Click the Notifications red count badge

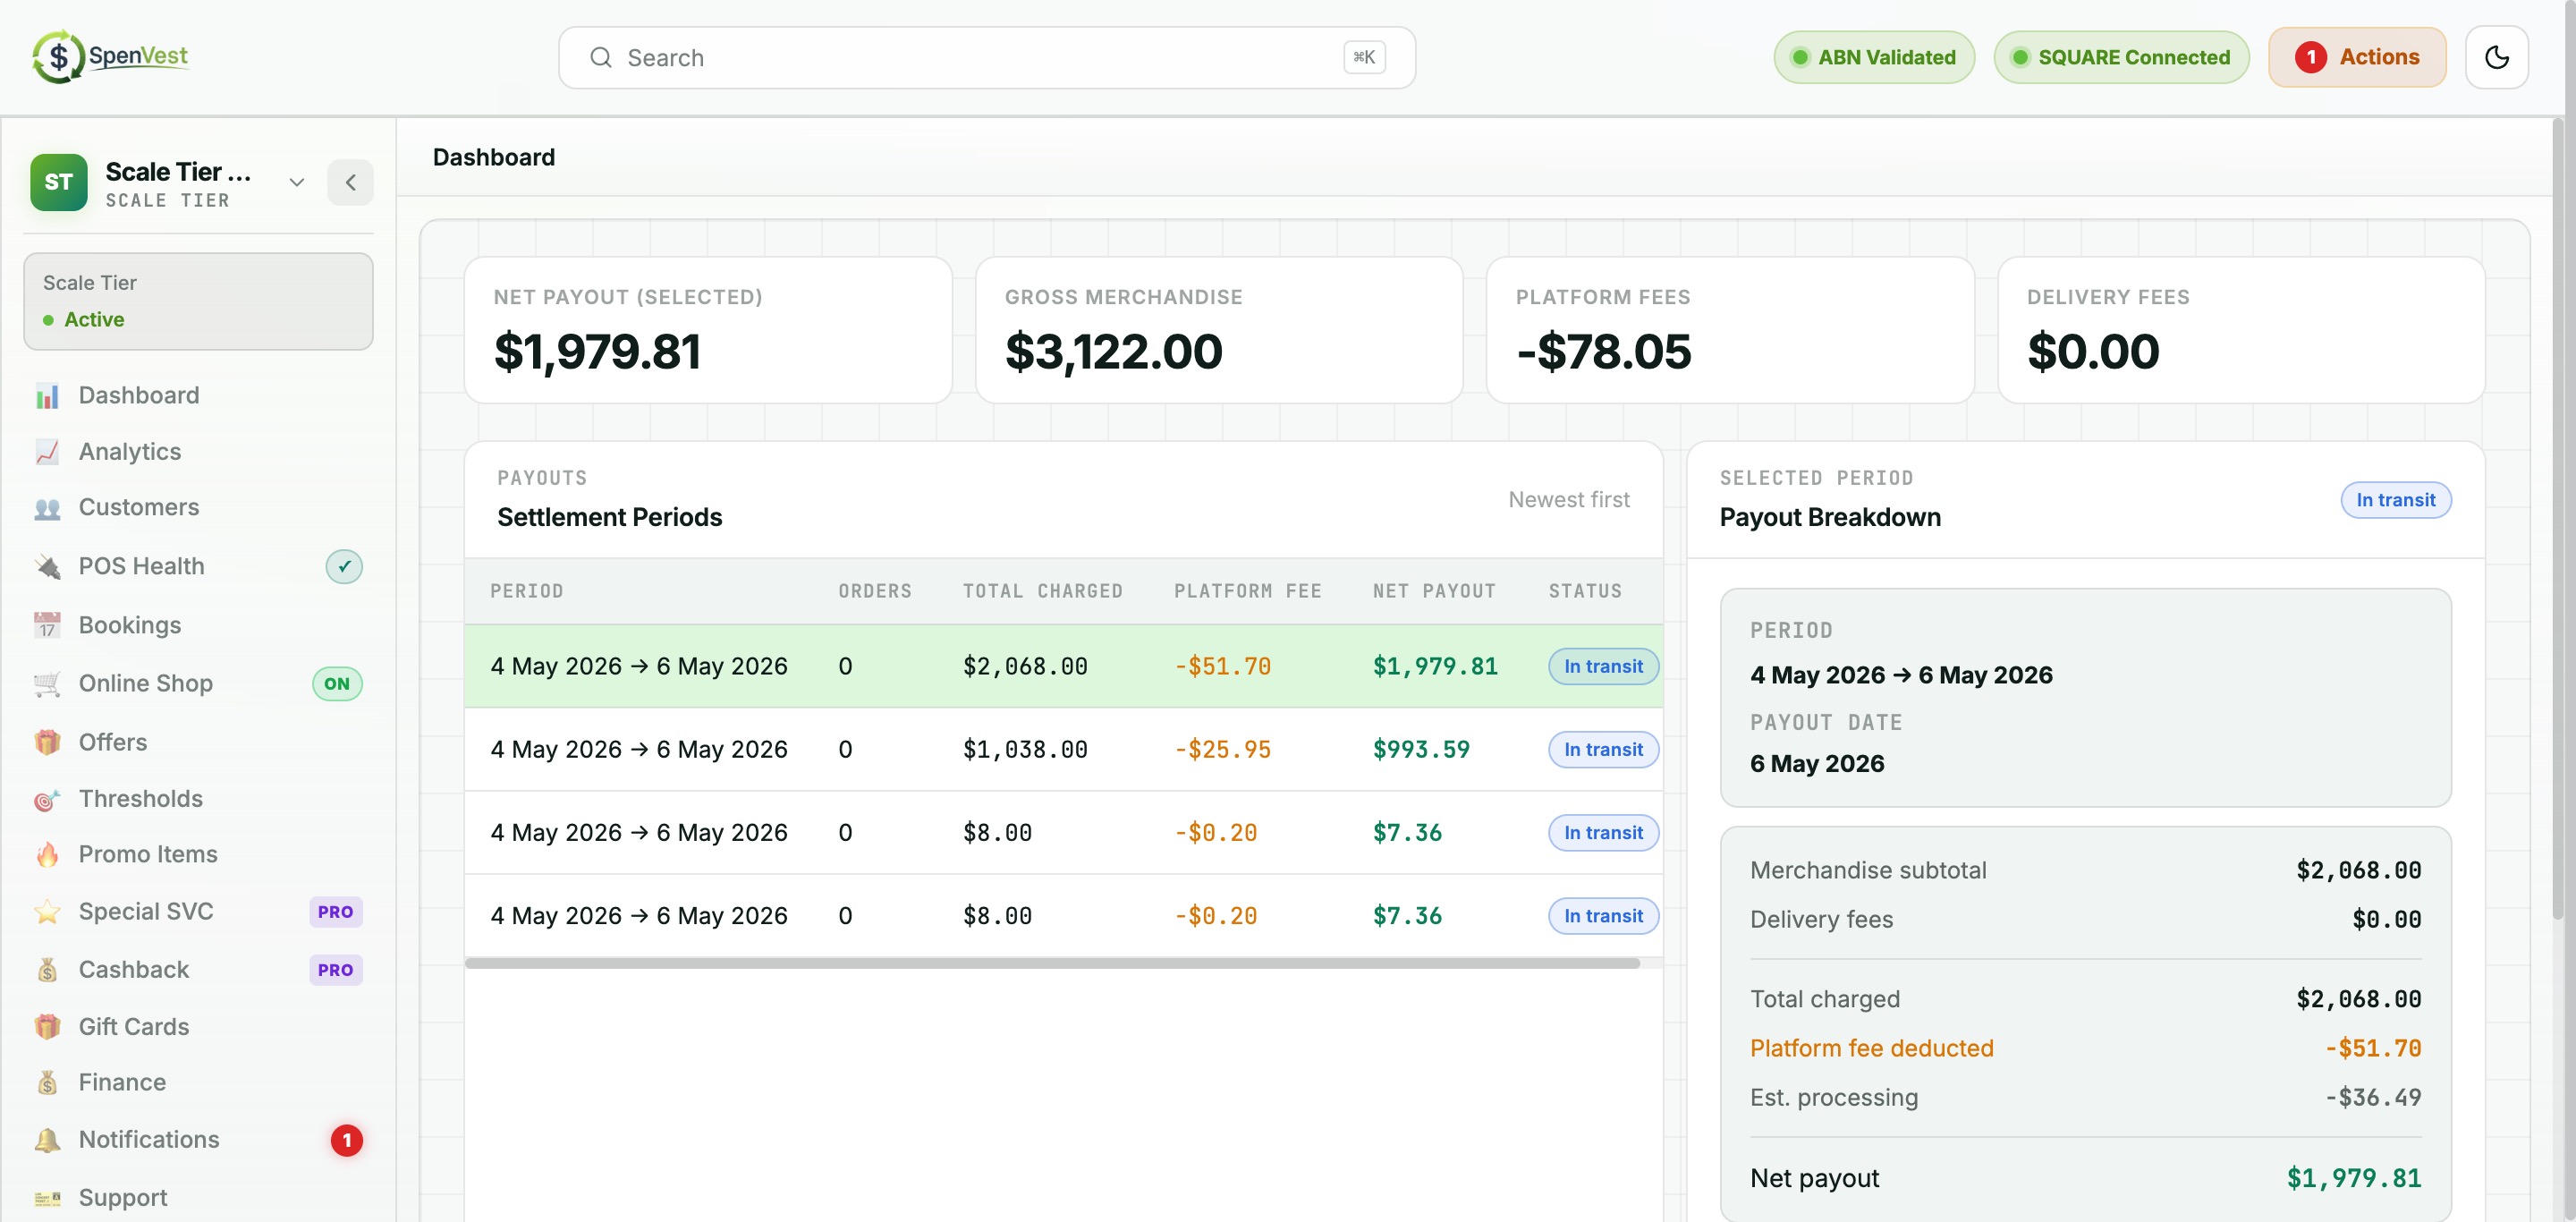tap(346, 1140)
